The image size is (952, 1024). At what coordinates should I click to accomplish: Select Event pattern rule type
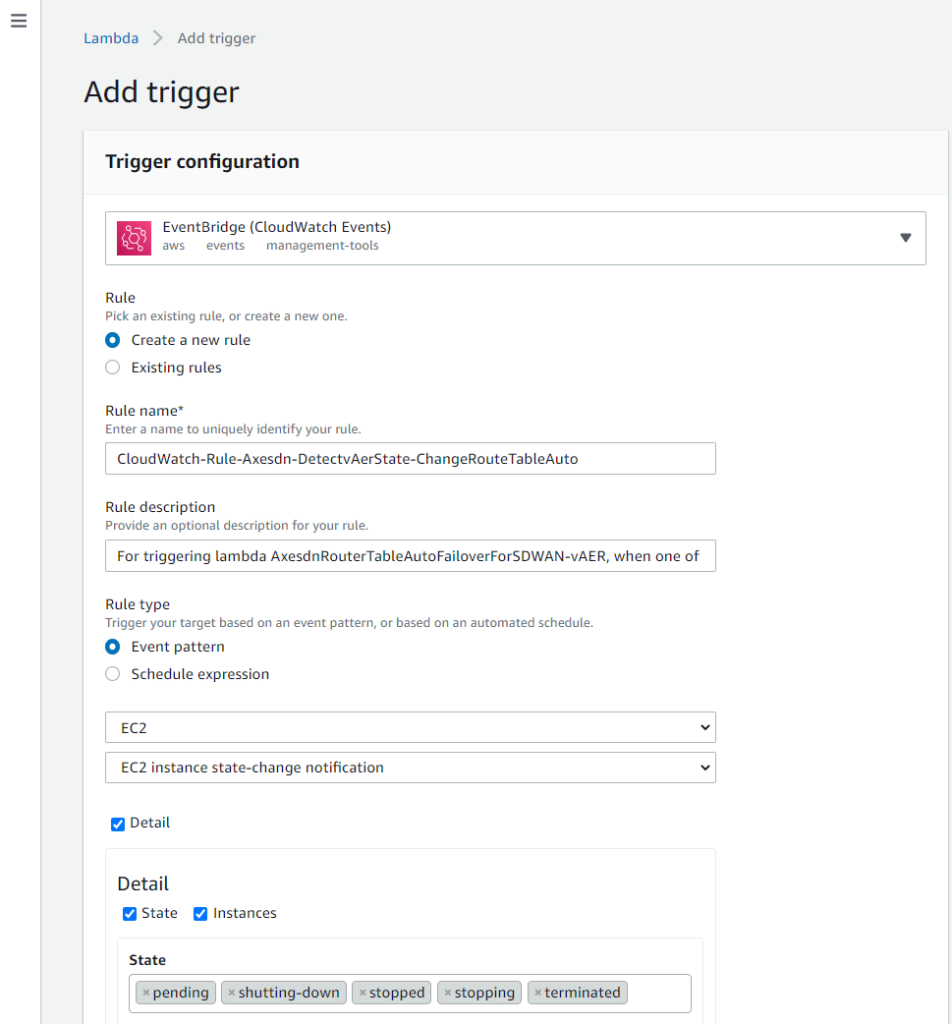(x=113, y=647)
